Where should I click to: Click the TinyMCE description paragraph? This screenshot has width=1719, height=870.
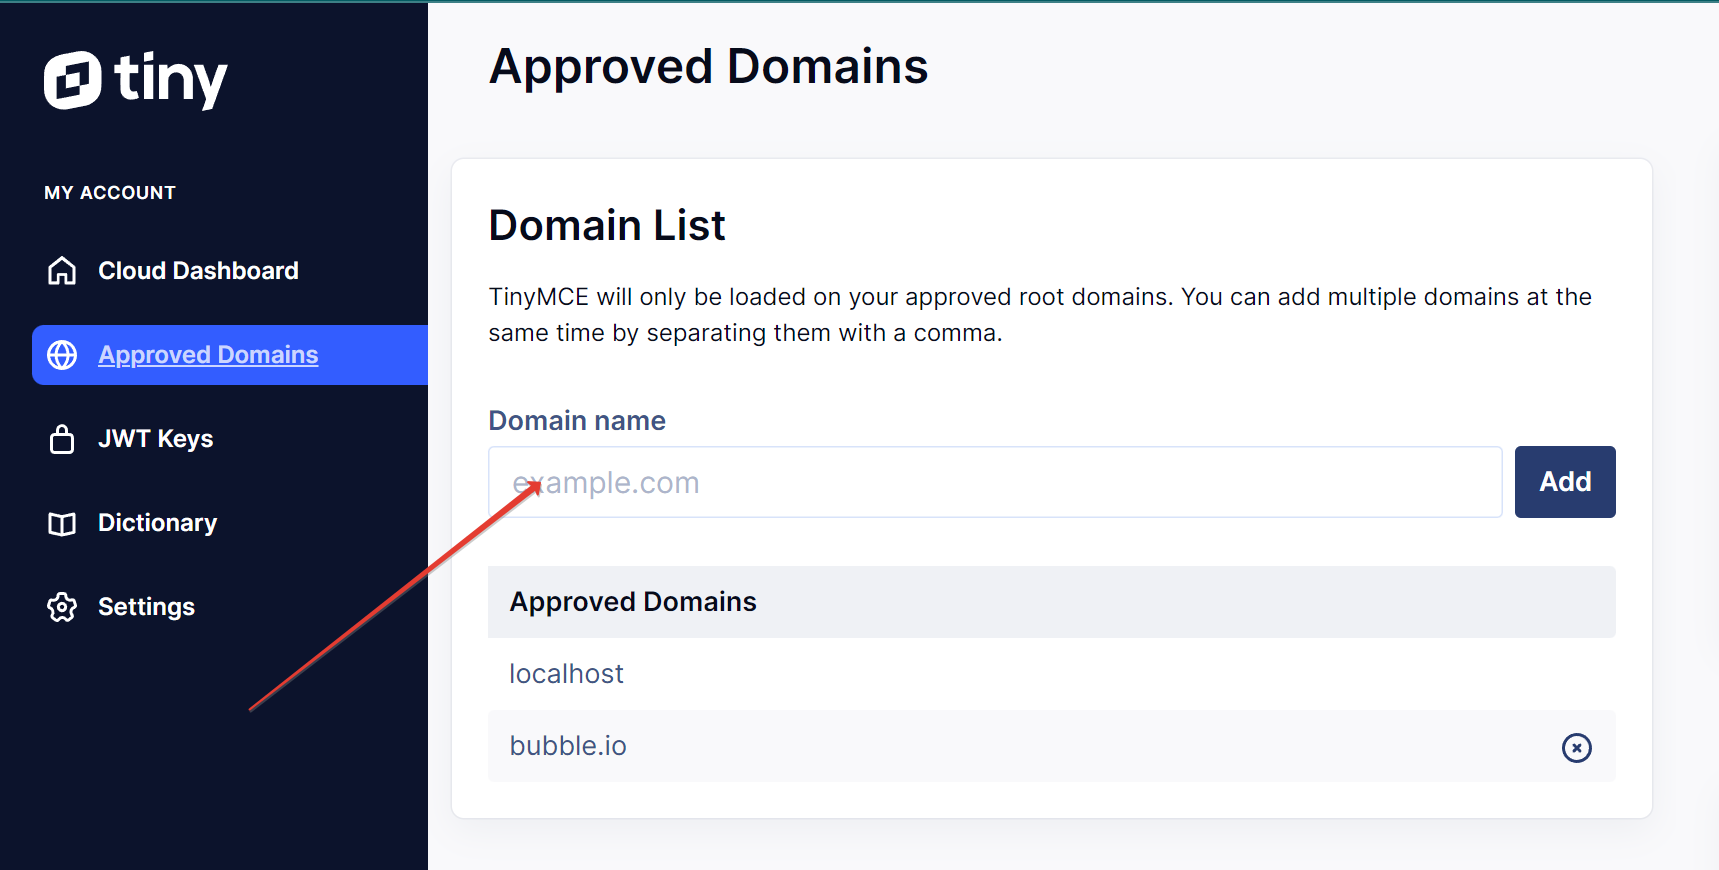(1040, 315)
